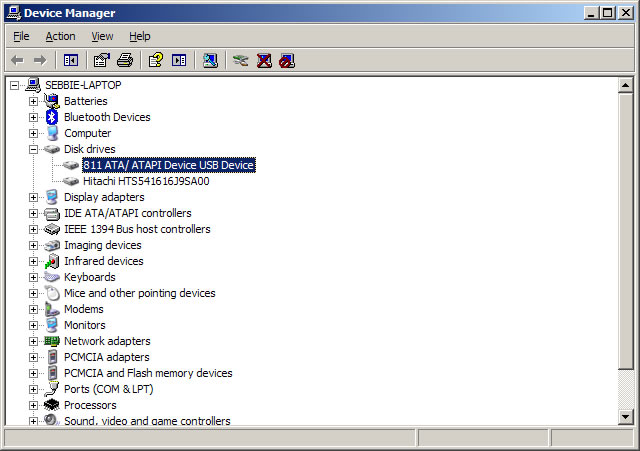The height and width of the screenshot is (451, 640).
Task: Open the Help menu
Action: point(140,36)
